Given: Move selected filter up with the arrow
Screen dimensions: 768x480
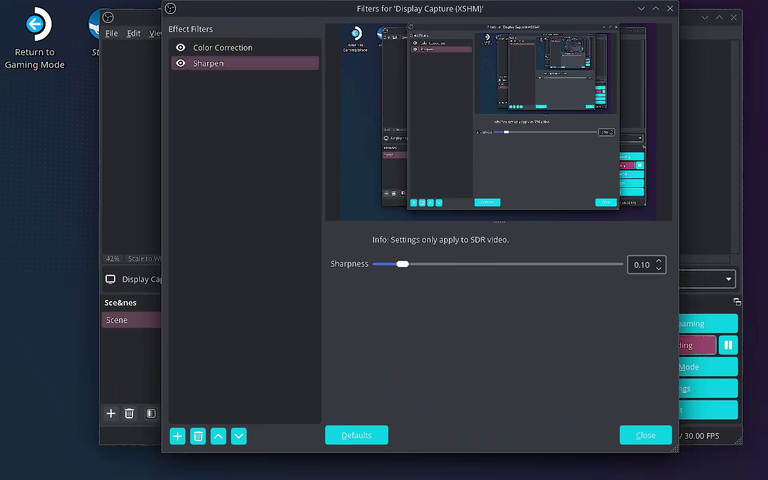Looking at the screenshot, I should tap(218, 436).
